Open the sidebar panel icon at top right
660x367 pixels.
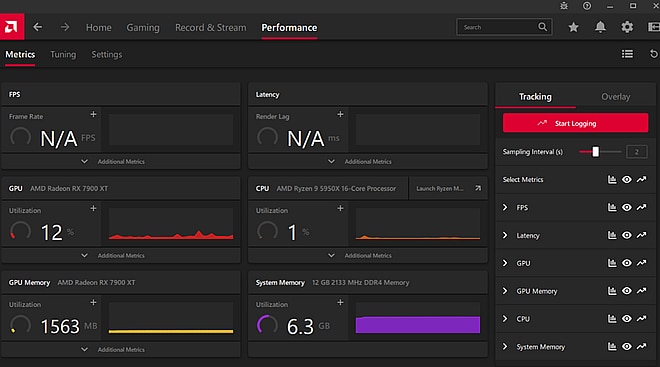(x=654, y=27)
